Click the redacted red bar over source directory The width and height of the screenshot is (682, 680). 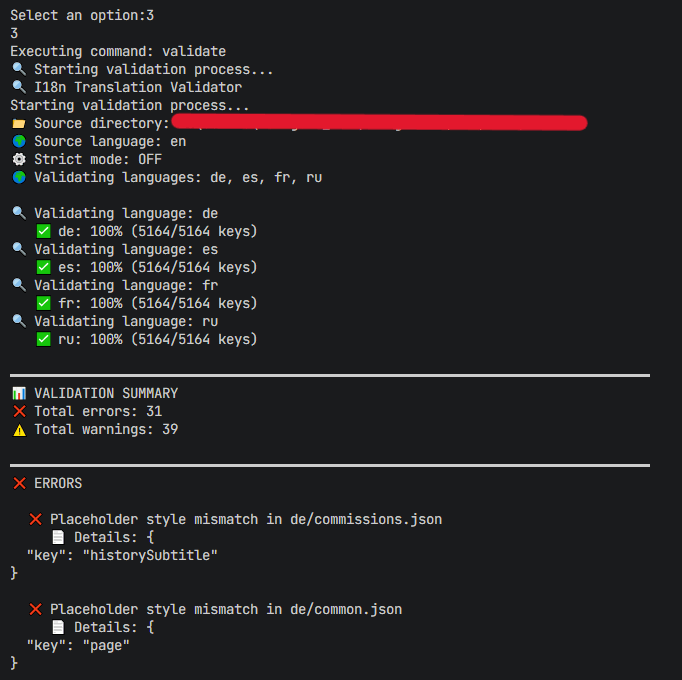click(379, 122)
